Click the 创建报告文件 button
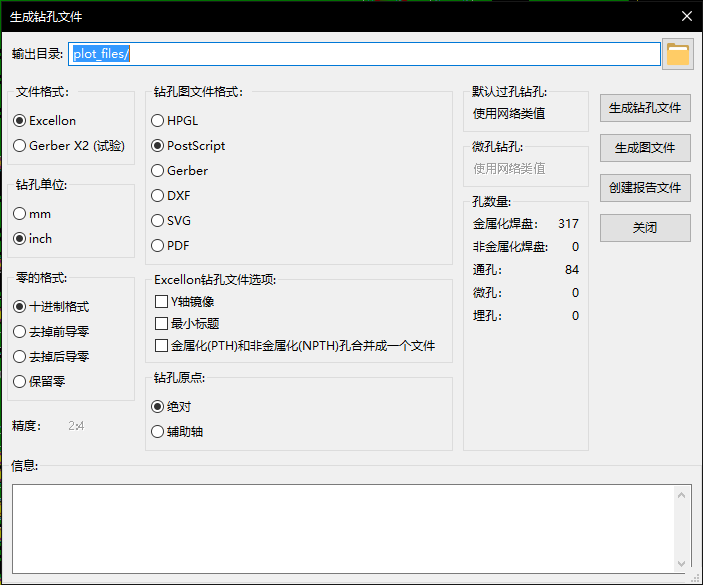Viewport: 703px width, 585px height. 645,188
